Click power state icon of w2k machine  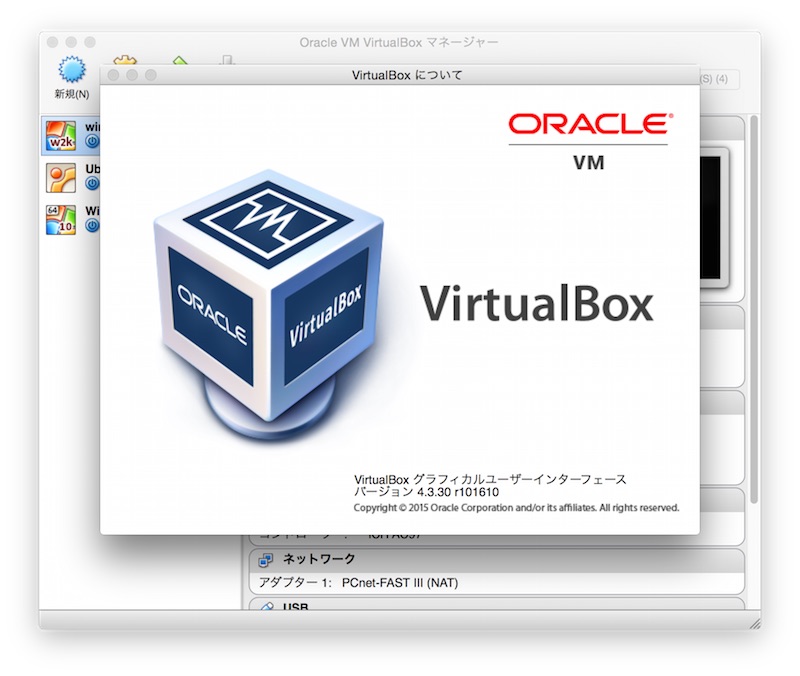point(92,141)
